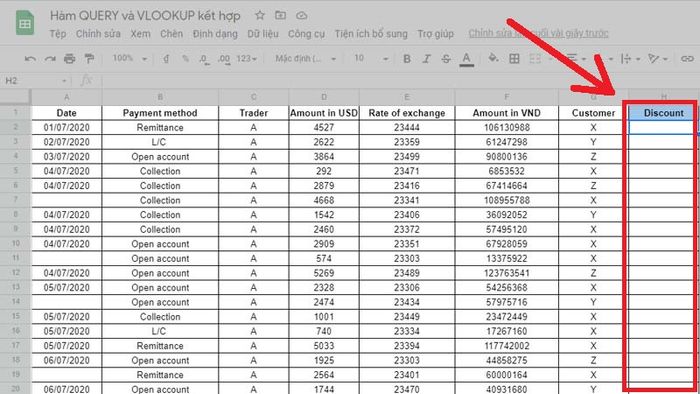Expand the 100% zoom dropdown

click(130, 58)
